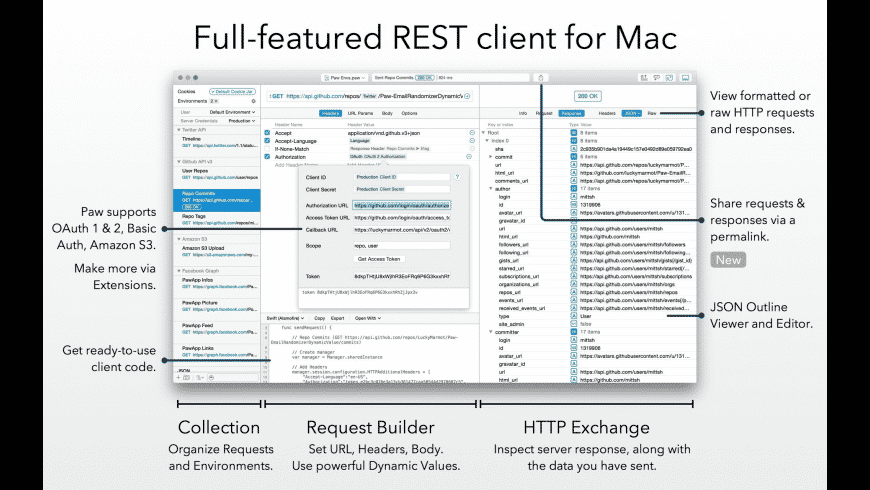This screenshot has height=490, width=870.
Task: Click the share permalink icon in the toolbar
Action: click(541, 78)
